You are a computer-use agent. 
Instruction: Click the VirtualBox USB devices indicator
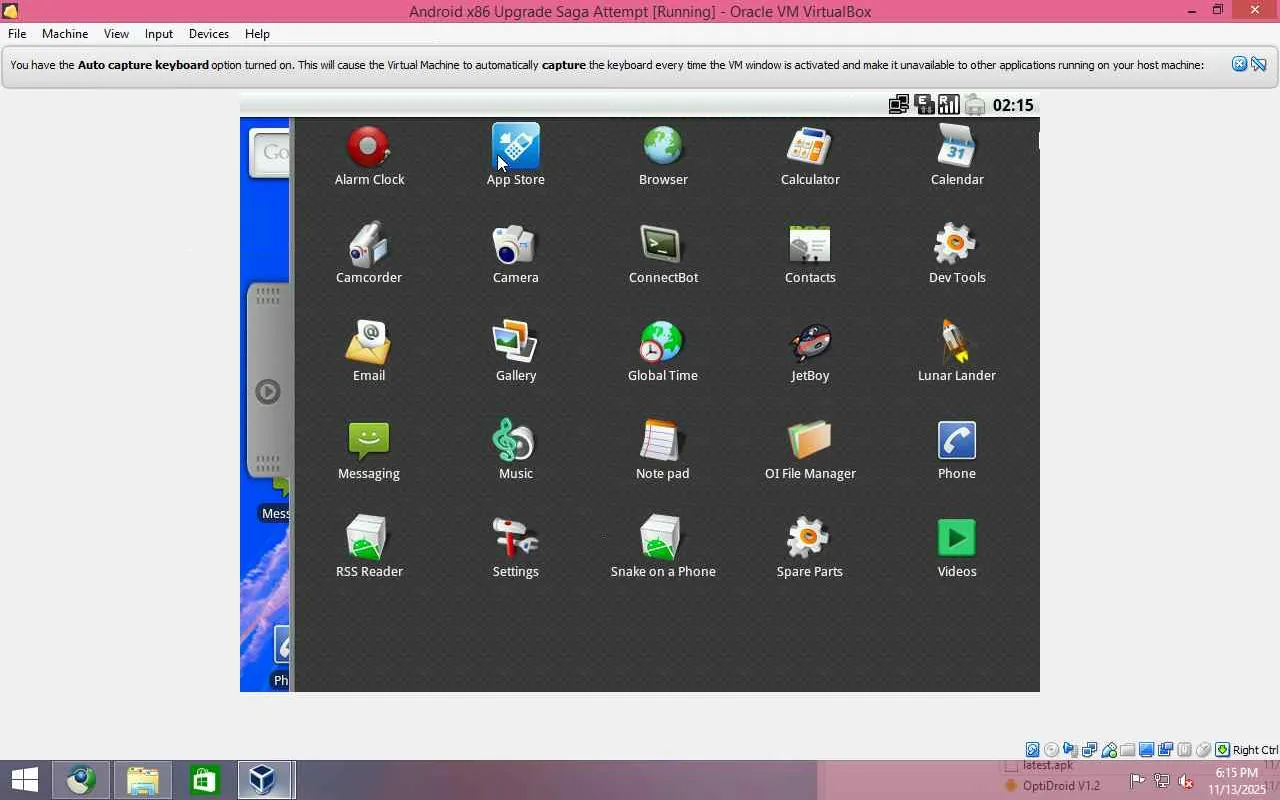click(1109, 750)
